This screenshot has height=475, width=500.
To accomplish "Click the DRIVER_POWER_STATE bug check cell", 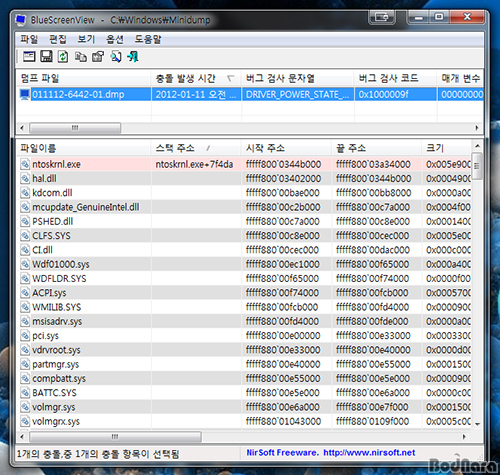I will tap(297, 94).
